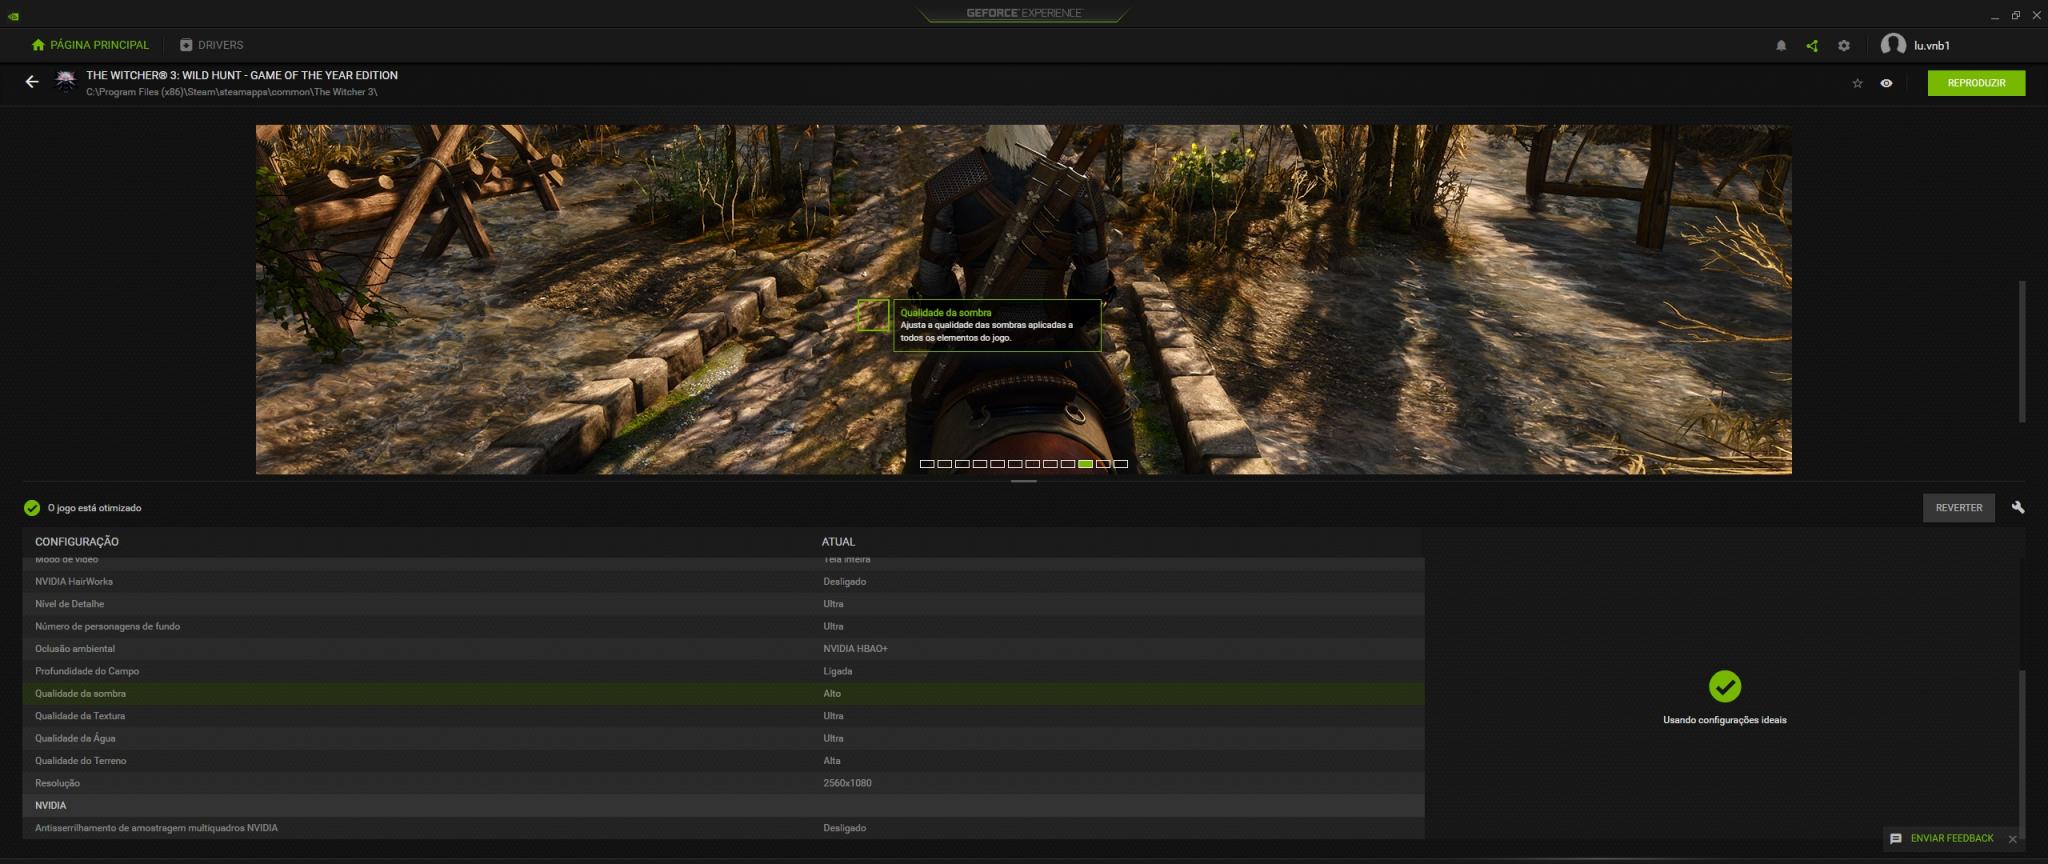This screenshot has width=2048, height=864.
Task: Open Enviar Feedback
Action: pos(1942,838)
